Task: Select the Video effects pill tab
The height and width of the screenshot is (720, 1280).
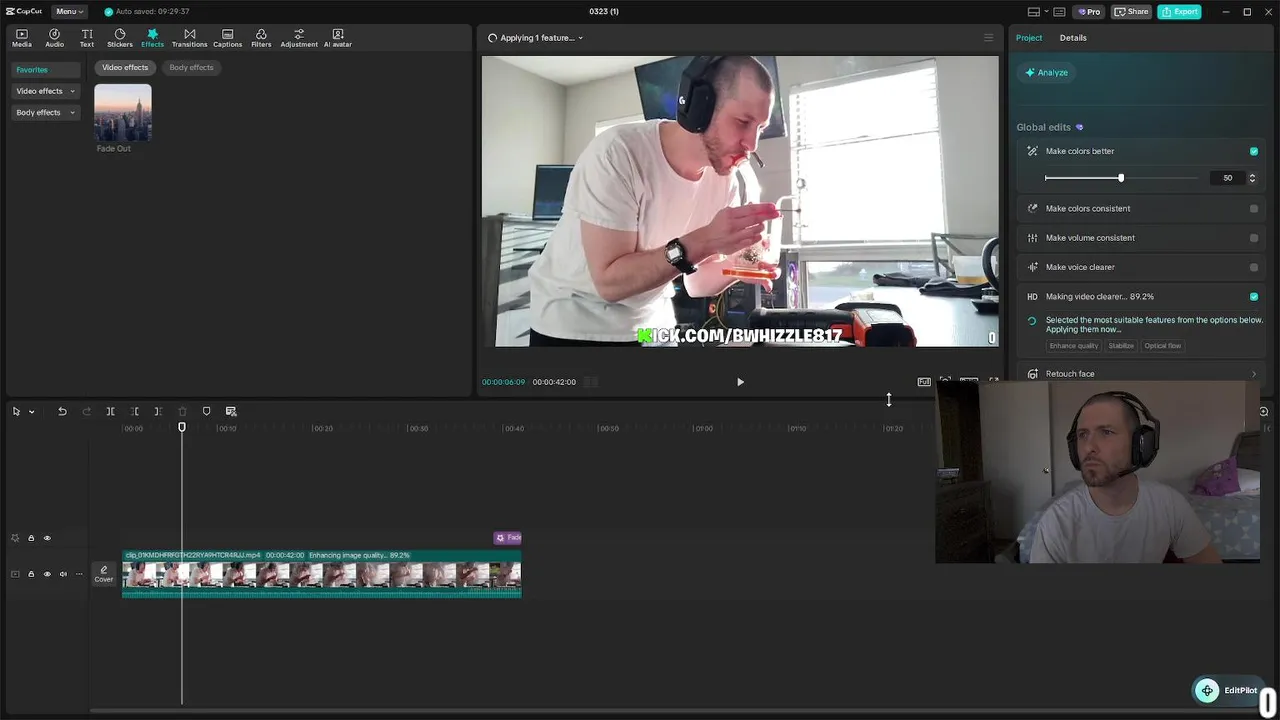Action: 125,67
